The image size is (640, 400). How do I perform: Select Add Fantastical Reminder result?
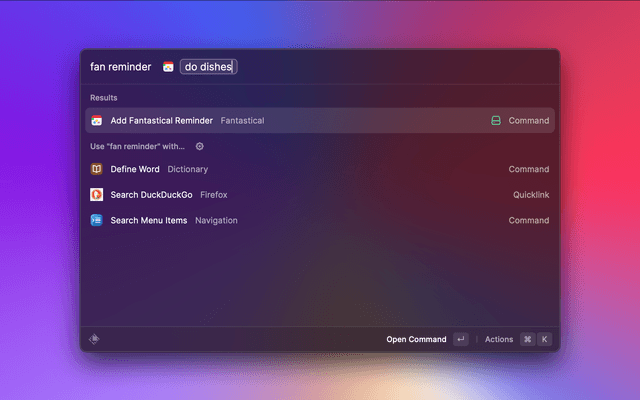click(x=161, y=121)
